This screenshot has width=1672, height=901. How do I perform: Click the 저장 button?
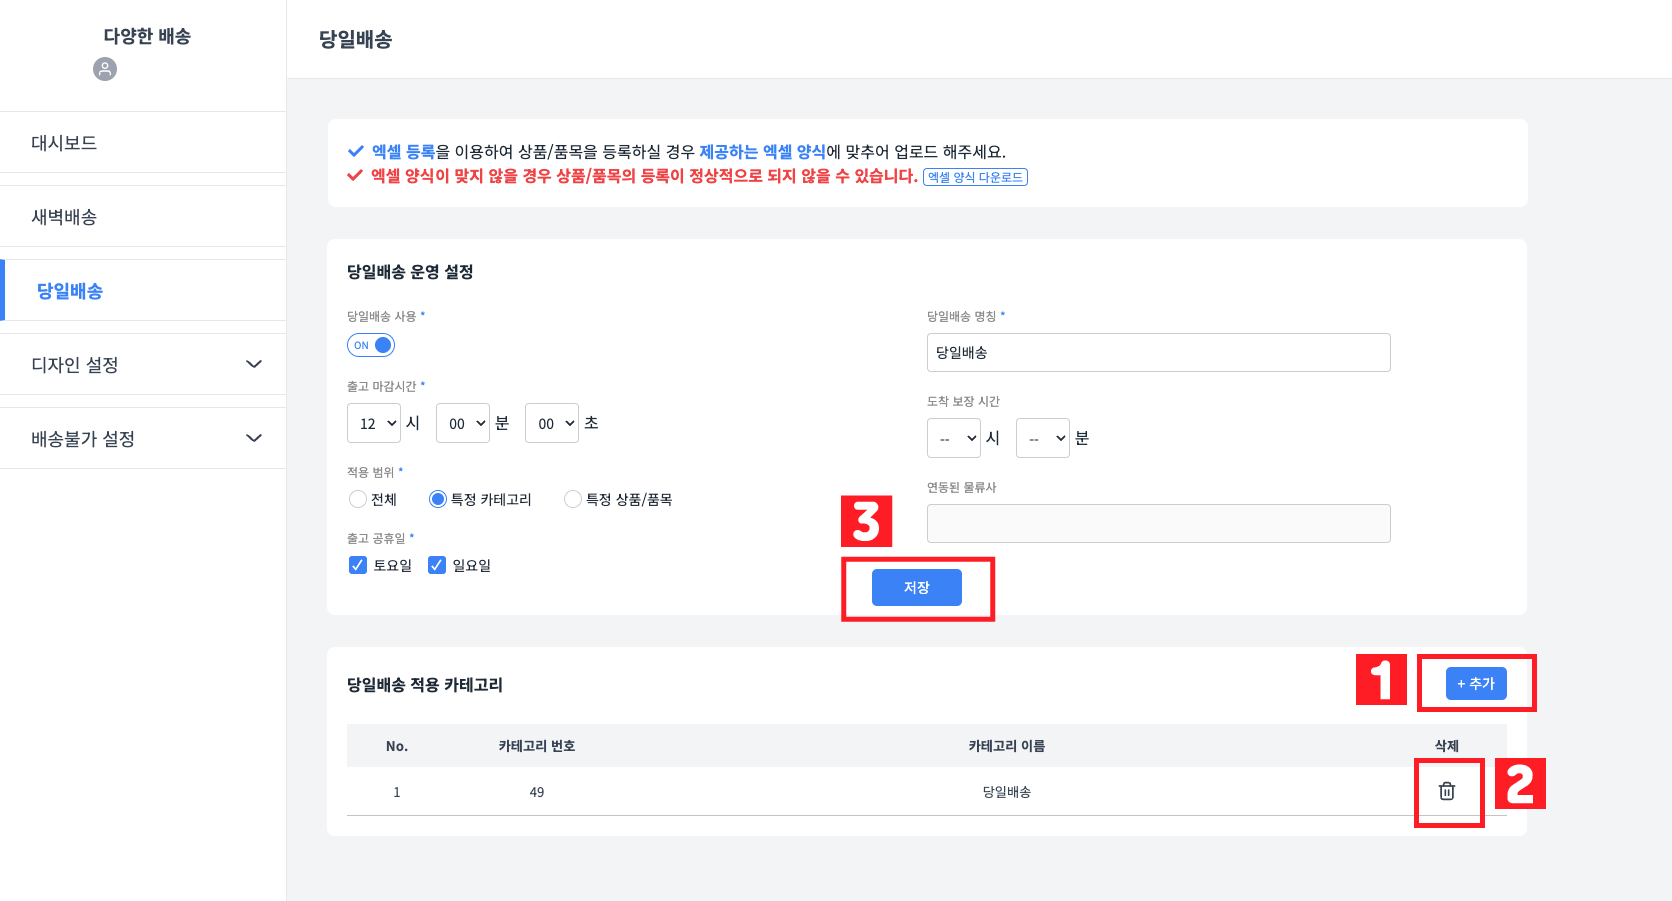916,587
